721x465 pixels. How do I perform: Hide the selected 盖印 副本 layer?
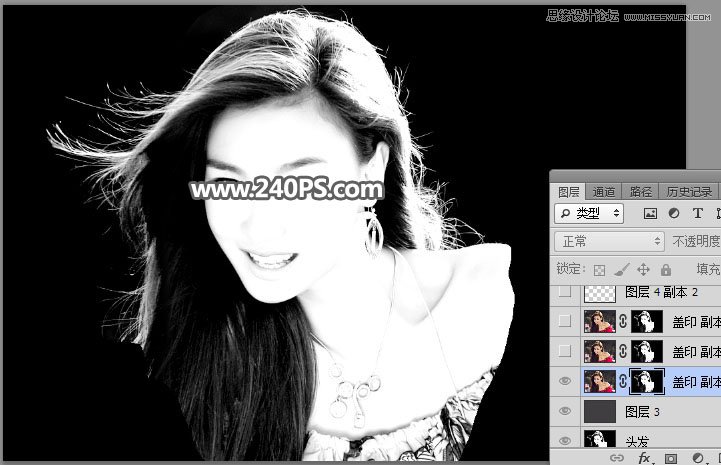pyautogui.click(x=566, y=381)
